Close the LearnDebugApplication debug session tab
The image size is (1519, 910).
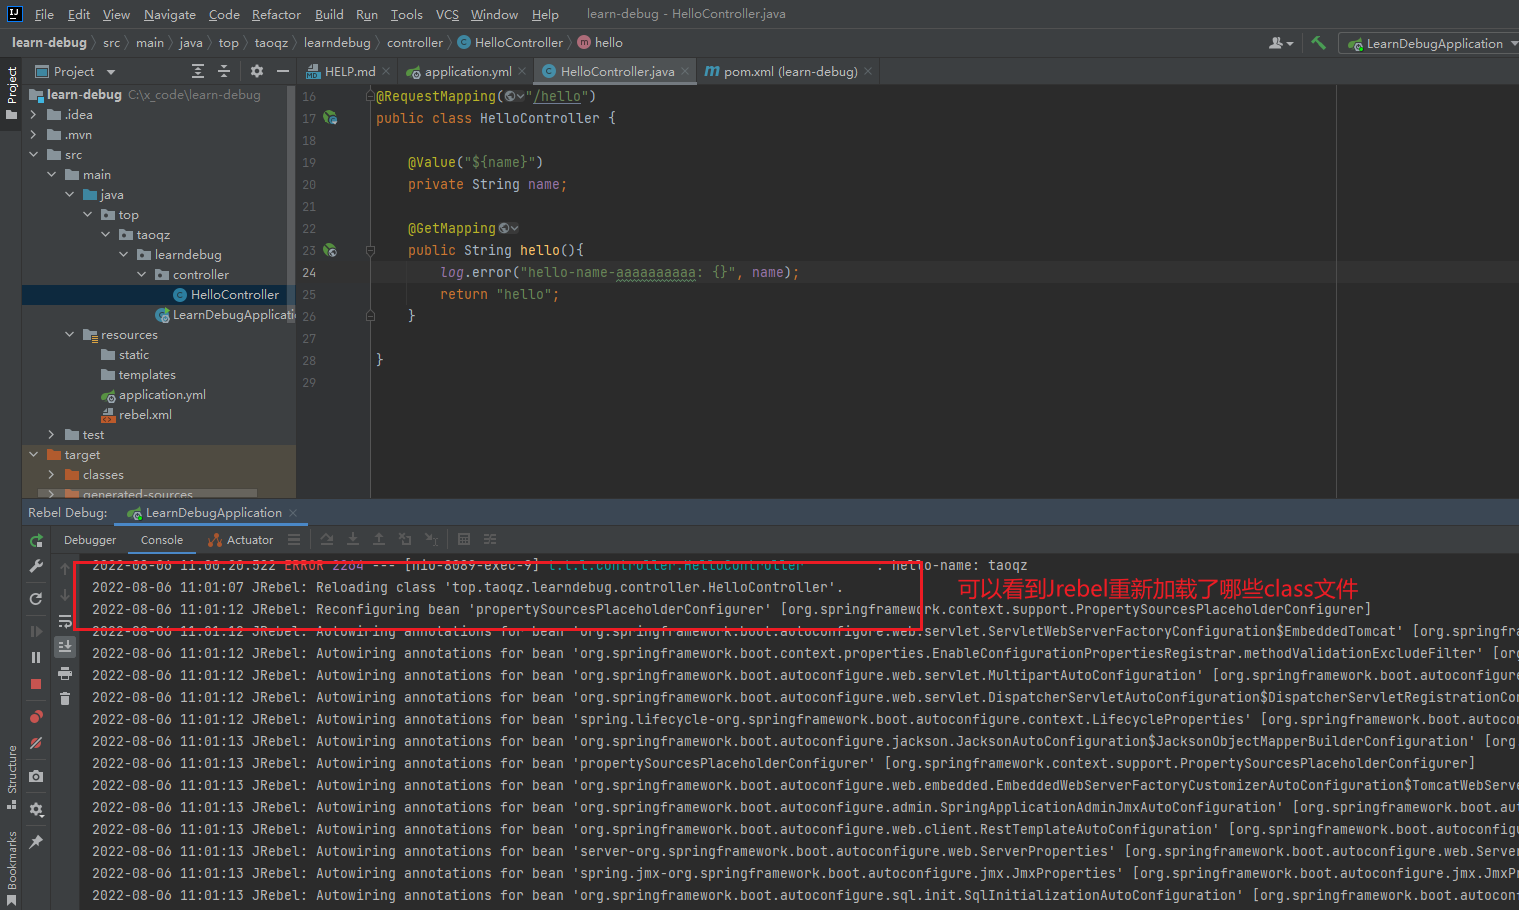293,513
